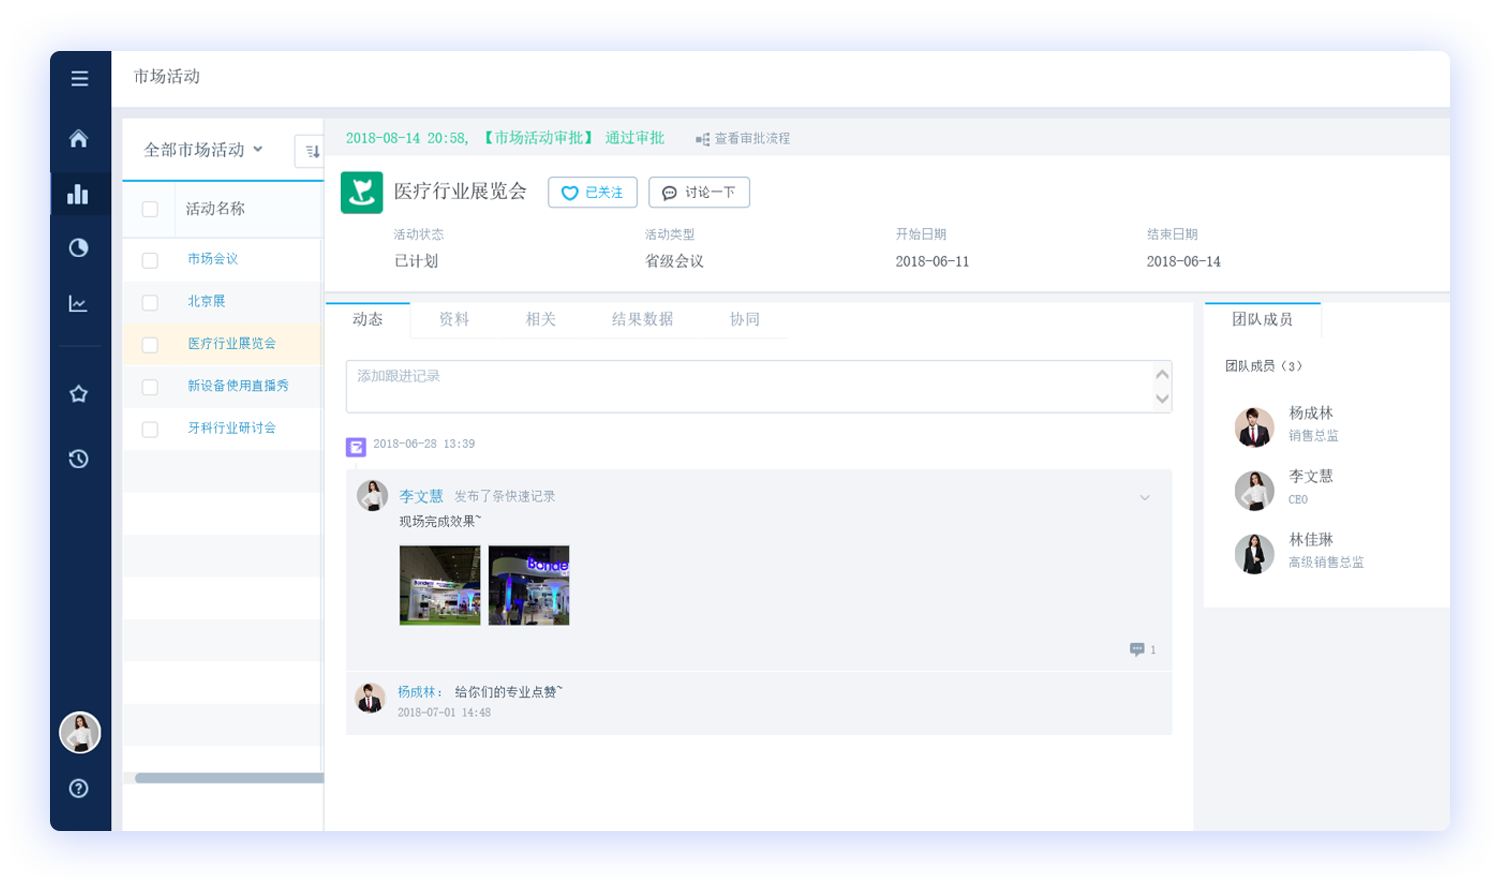
Task: Click the 团队成员（3）count label
Action: click(1265, 366)
